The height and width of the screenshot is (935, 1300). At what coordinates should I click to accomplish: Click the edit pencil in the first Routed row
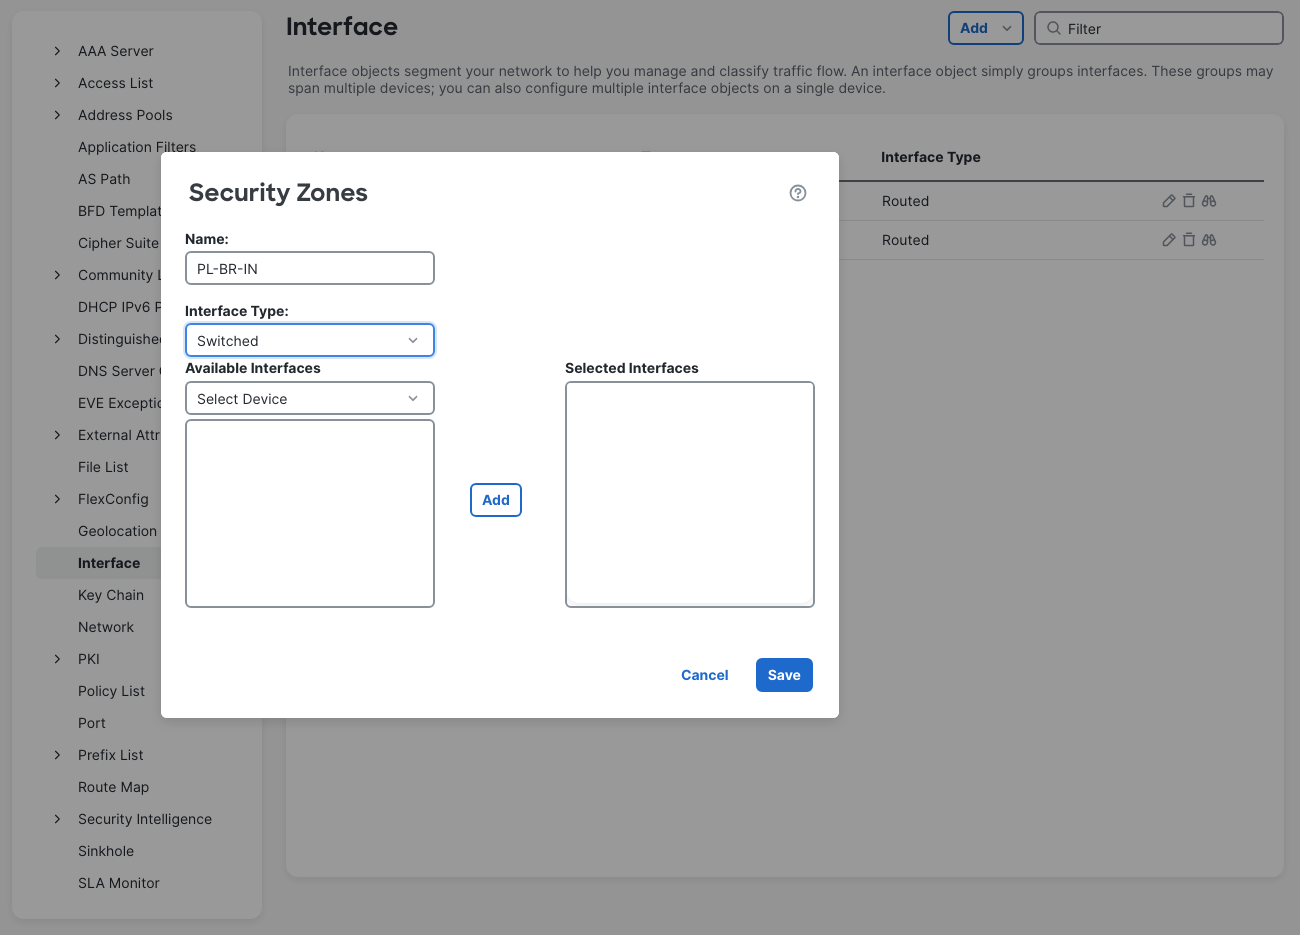click(x=1168, y=201)
